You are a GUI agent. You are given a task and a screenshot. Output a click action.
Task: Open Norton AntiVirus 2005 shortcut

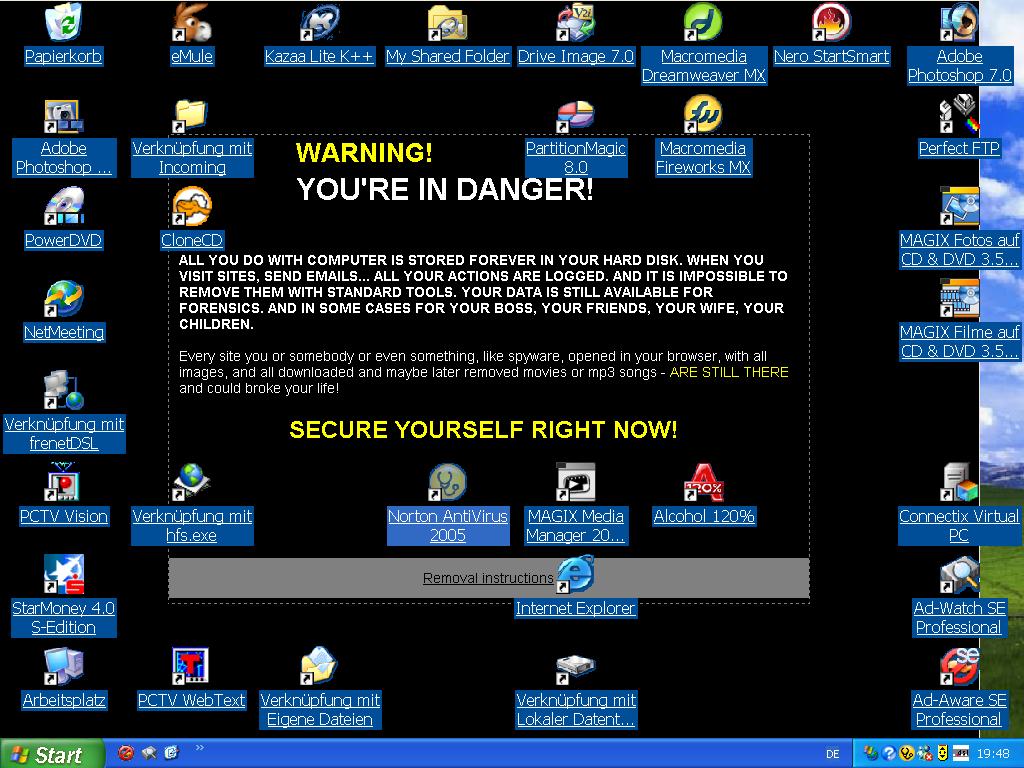point(447,484)
